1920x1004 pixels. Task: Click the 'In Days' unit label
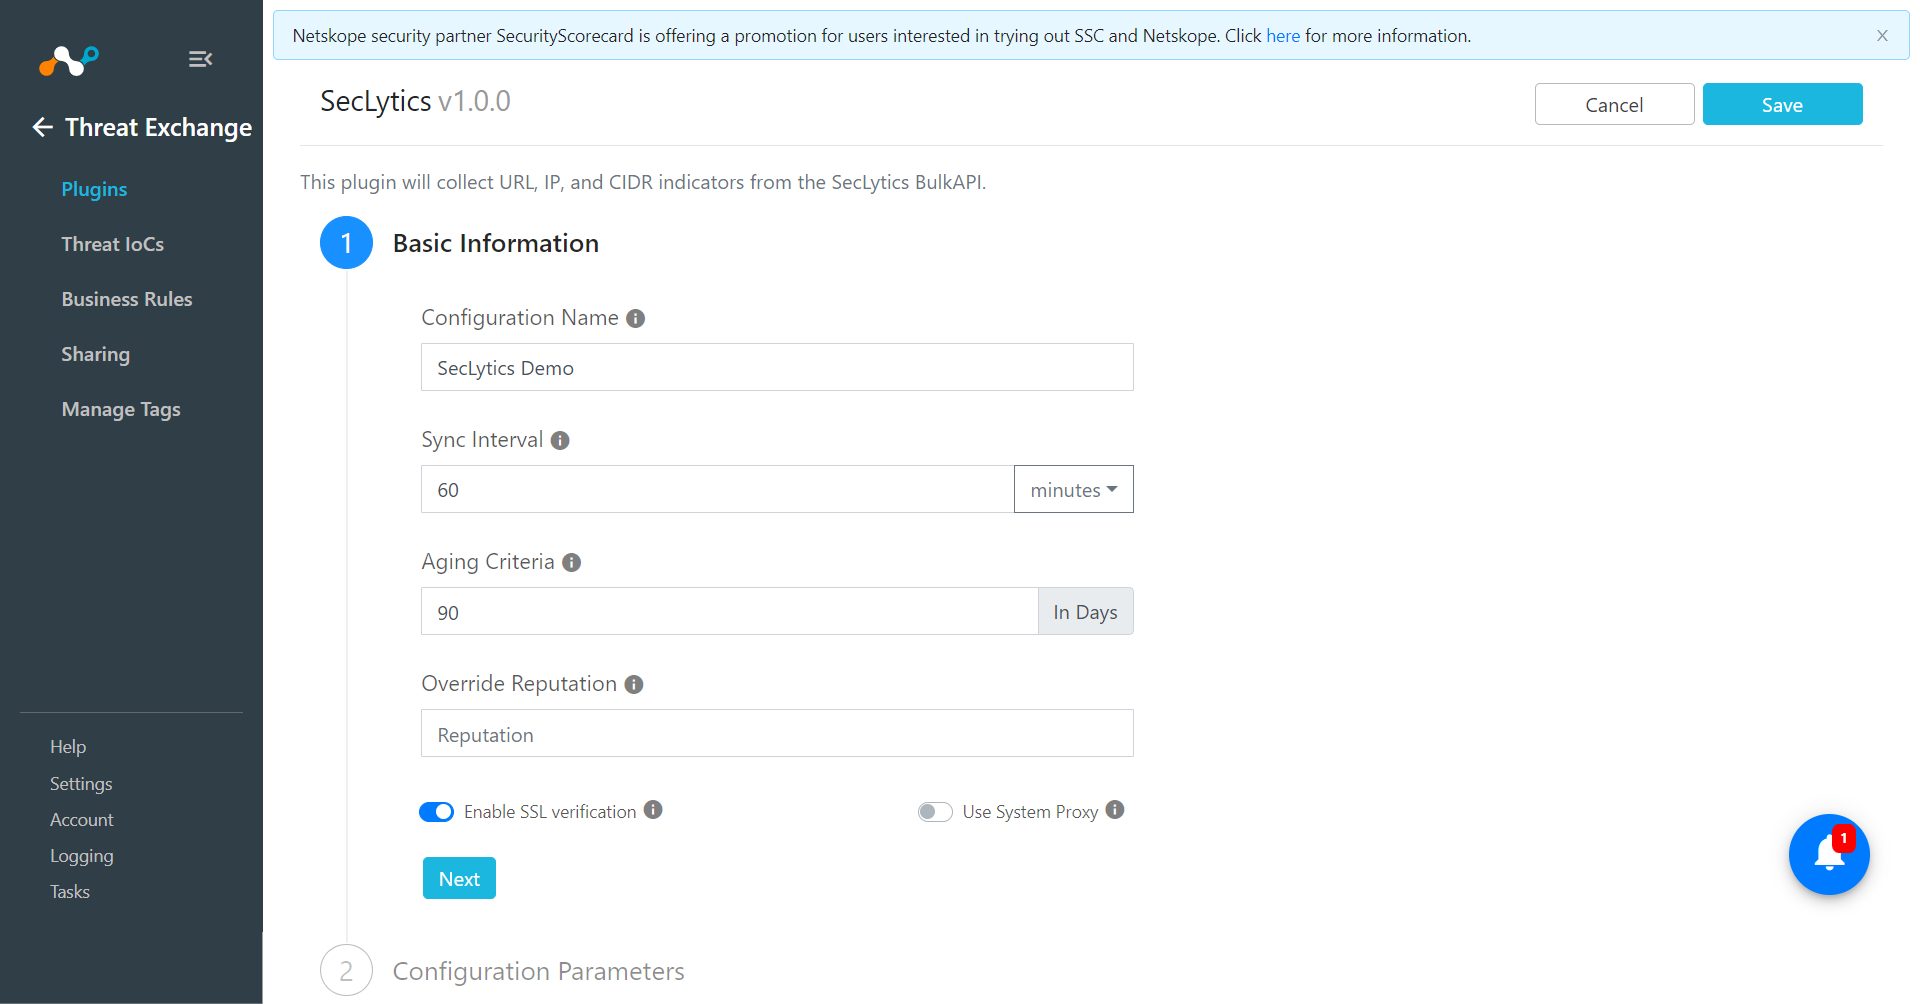pyautogui.click(x=1086, y=611)
